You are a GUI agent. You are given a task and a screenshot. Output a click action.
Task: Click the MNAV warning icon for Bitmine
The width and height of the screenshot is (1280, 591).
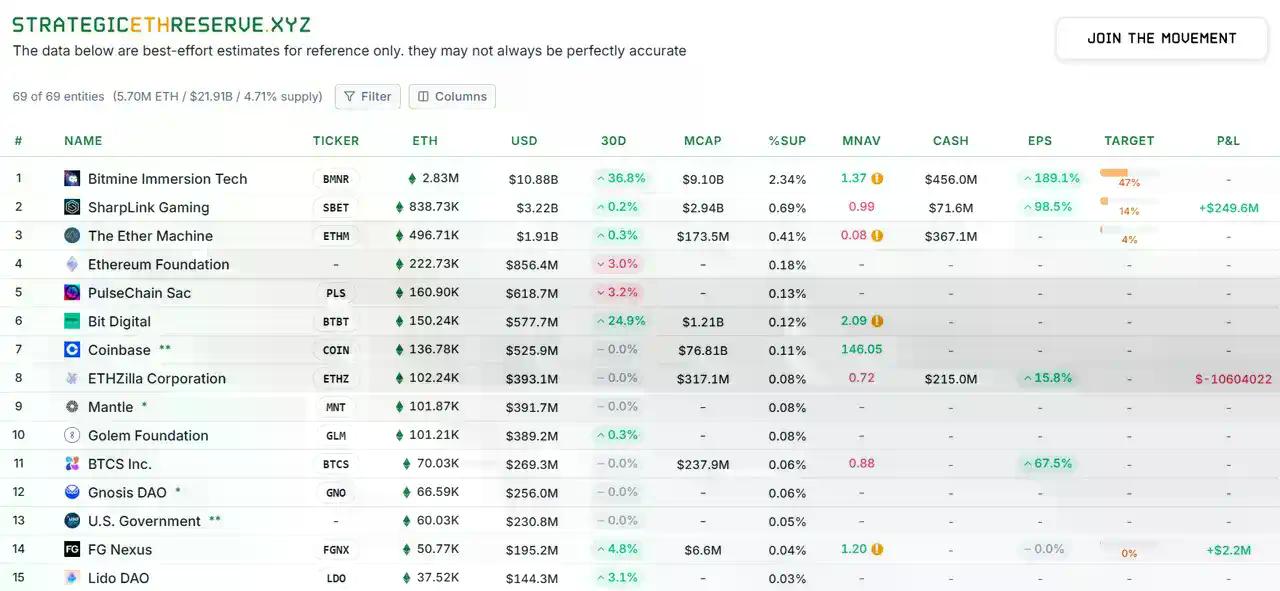[x=877, y=179]
